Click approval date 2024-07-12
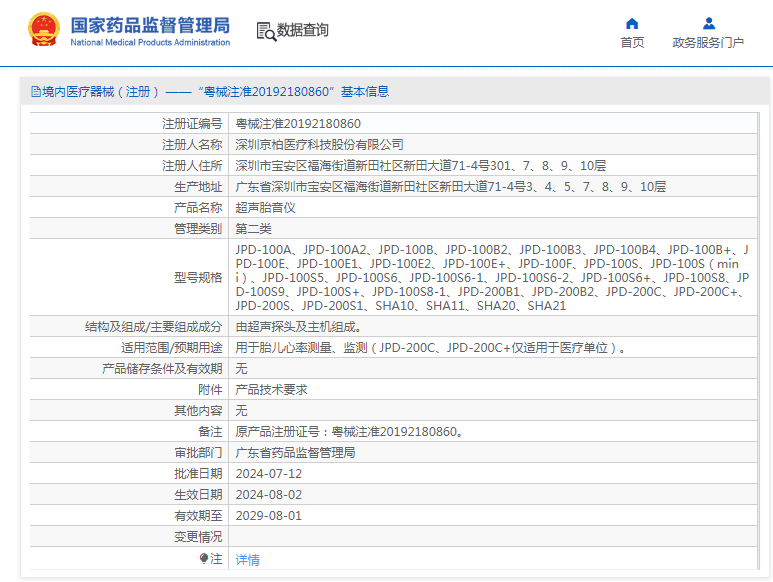 click(x=269, y=474)
